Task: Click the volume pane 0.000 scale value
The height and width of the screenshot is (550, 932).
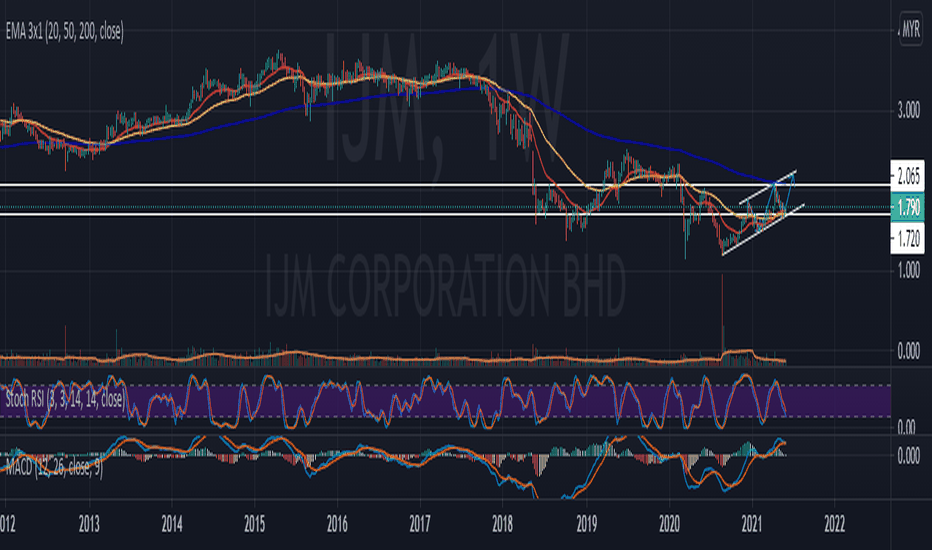Action: (x=908, y=351)
